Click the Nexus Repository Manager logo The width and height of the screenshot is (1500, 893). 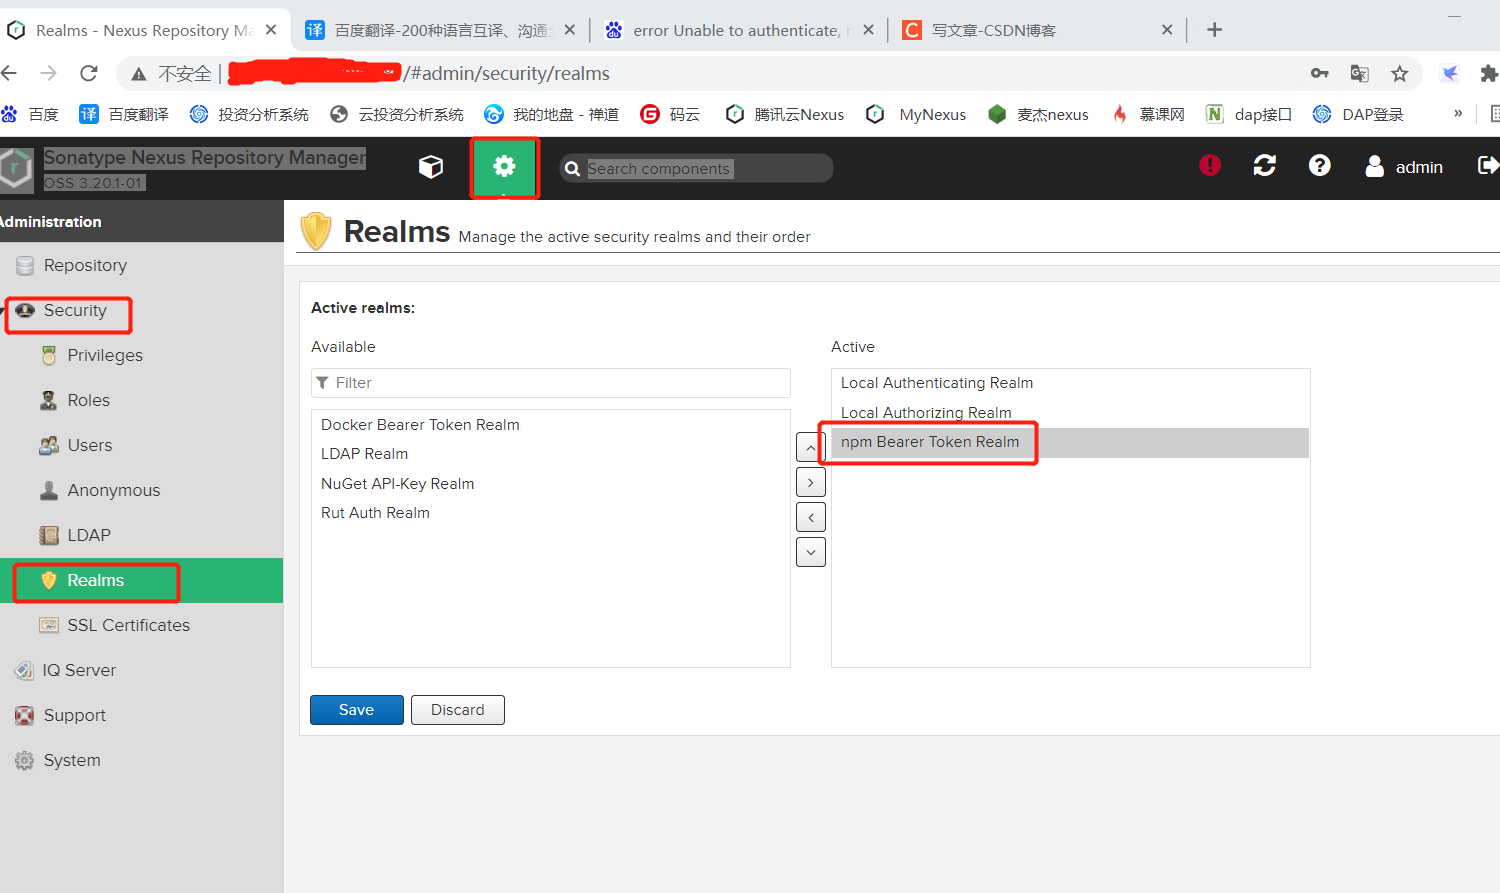click(16, 168)
